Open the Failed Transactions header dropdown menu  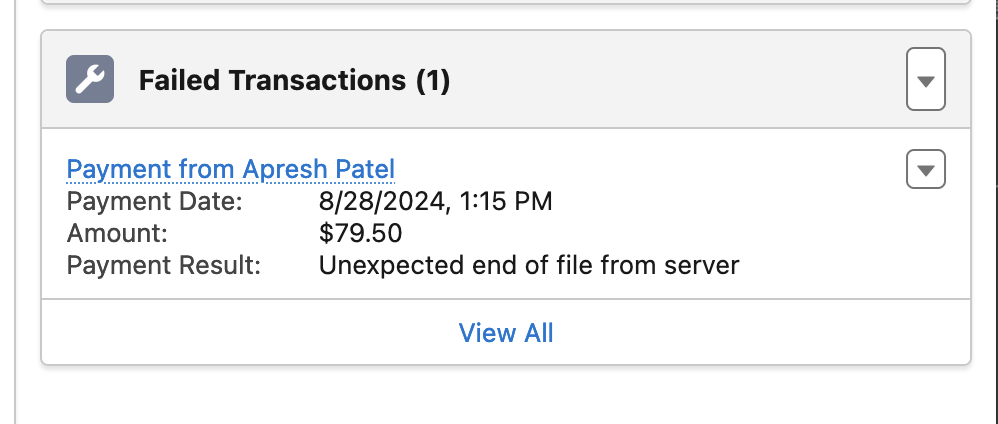click(x=925, y=80)
